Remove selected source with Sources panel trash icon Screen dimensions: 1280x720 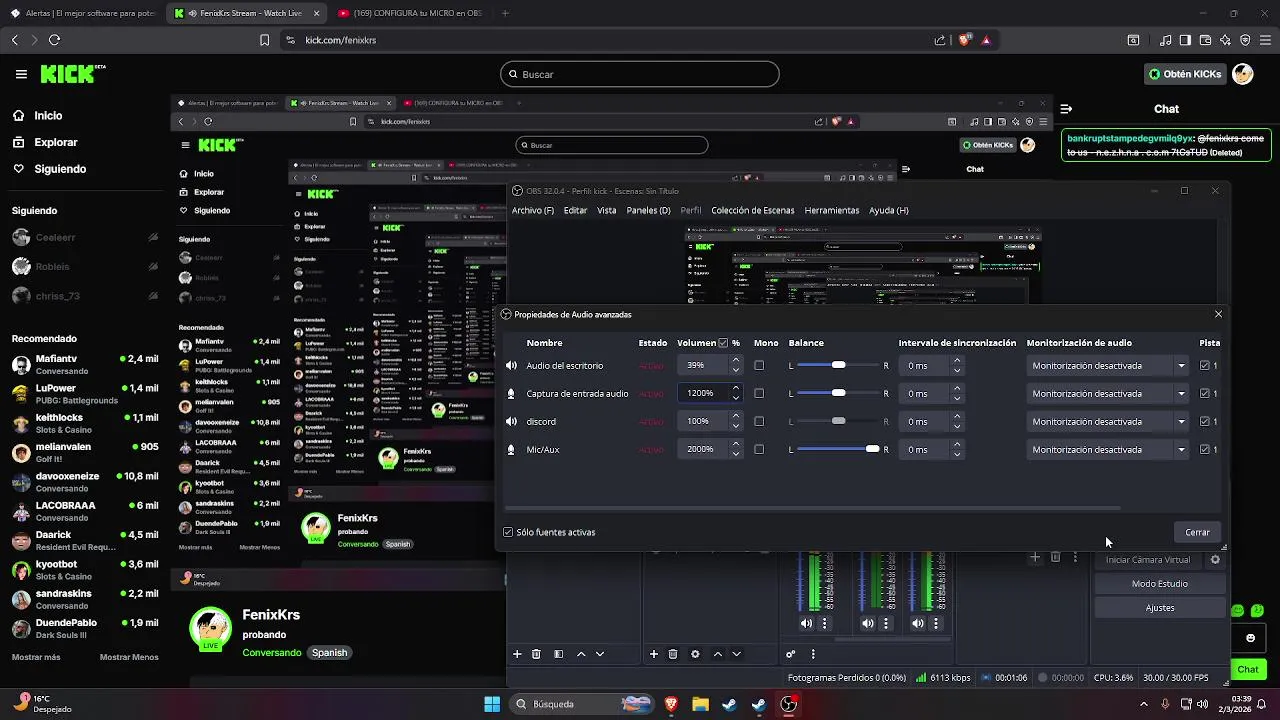[673, 654]
